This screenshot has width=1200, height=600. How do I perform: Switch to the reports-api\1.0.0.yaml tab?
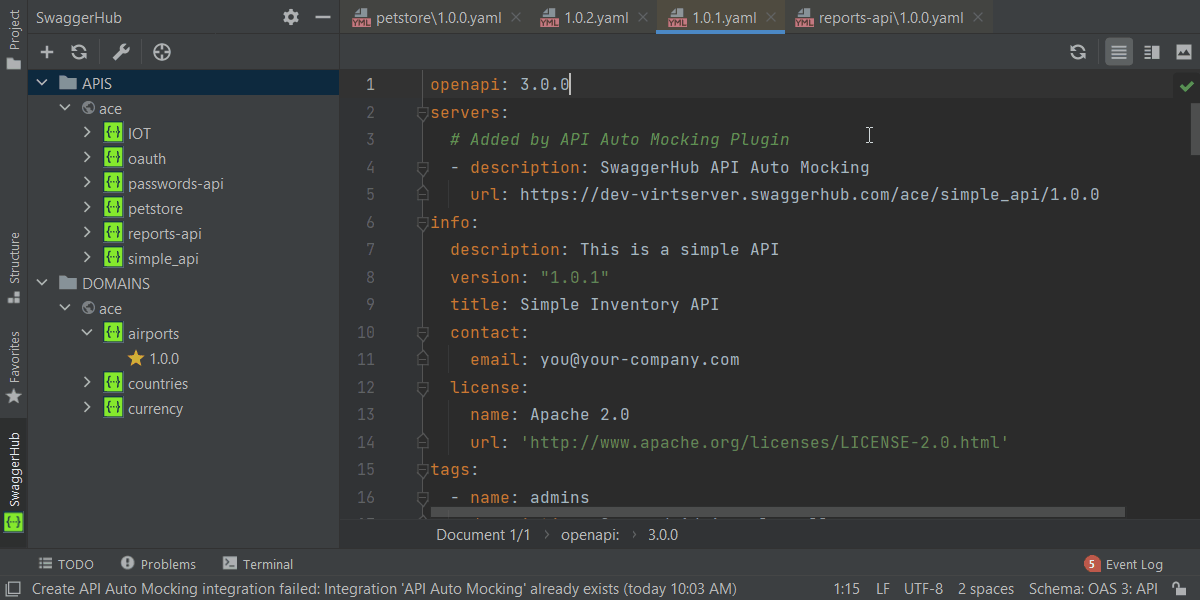click(x=889, y=17)
